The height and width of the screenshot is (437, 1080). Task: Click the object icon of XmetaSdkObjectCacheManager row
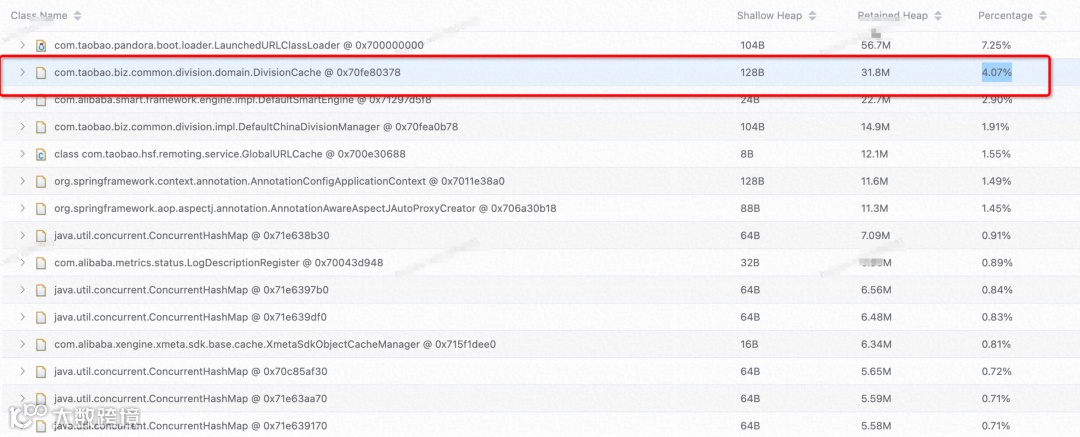tap(41, 344)
